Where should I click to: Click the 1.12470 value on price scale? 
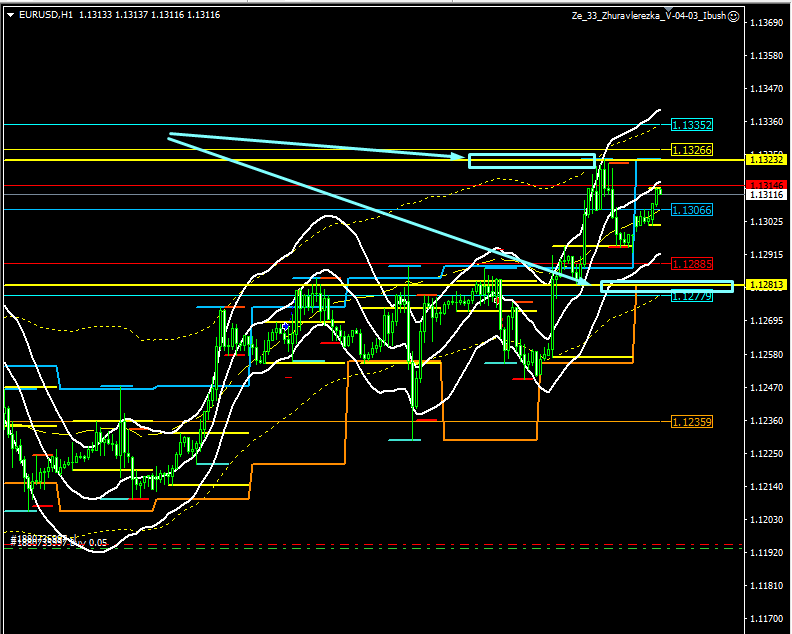(x=766, y=387)
